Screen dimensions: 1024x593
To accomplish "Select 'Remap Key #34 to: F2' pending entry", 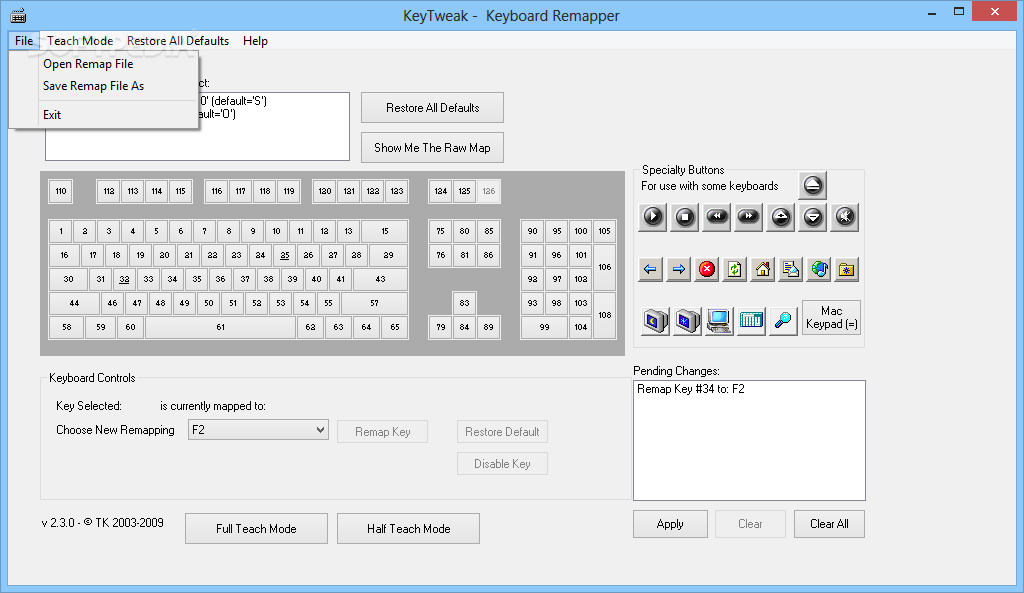I will coord(691,389).
